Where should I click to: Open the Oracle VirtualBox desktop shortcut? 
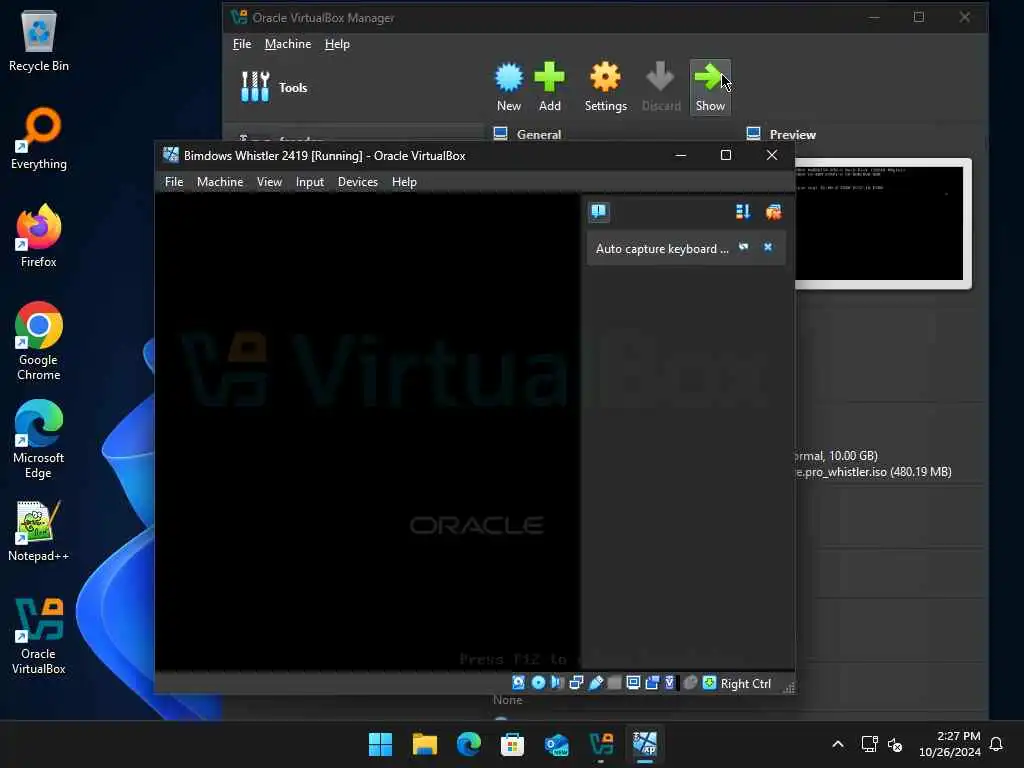[x=39, y=636]
